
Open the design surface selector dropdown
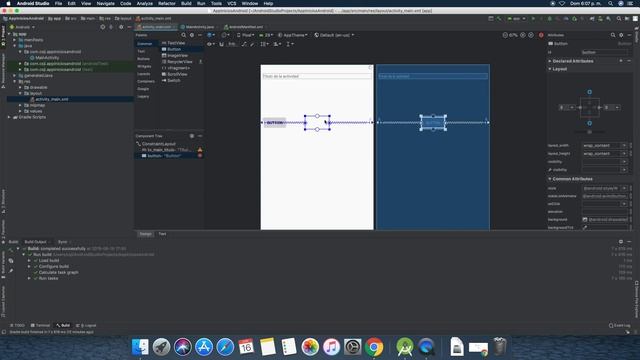coord(211,35)
